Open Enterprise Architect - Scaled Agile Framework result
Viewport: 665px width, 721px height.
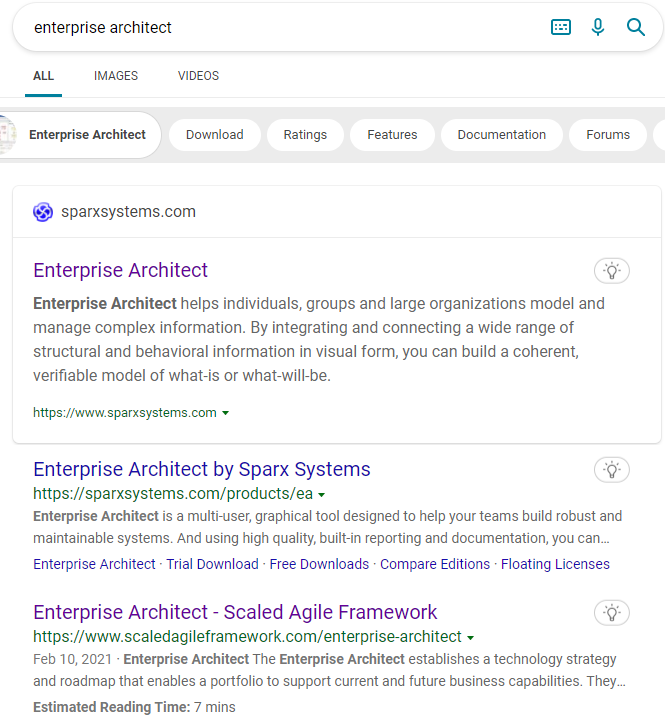click(x=235, y=612)
